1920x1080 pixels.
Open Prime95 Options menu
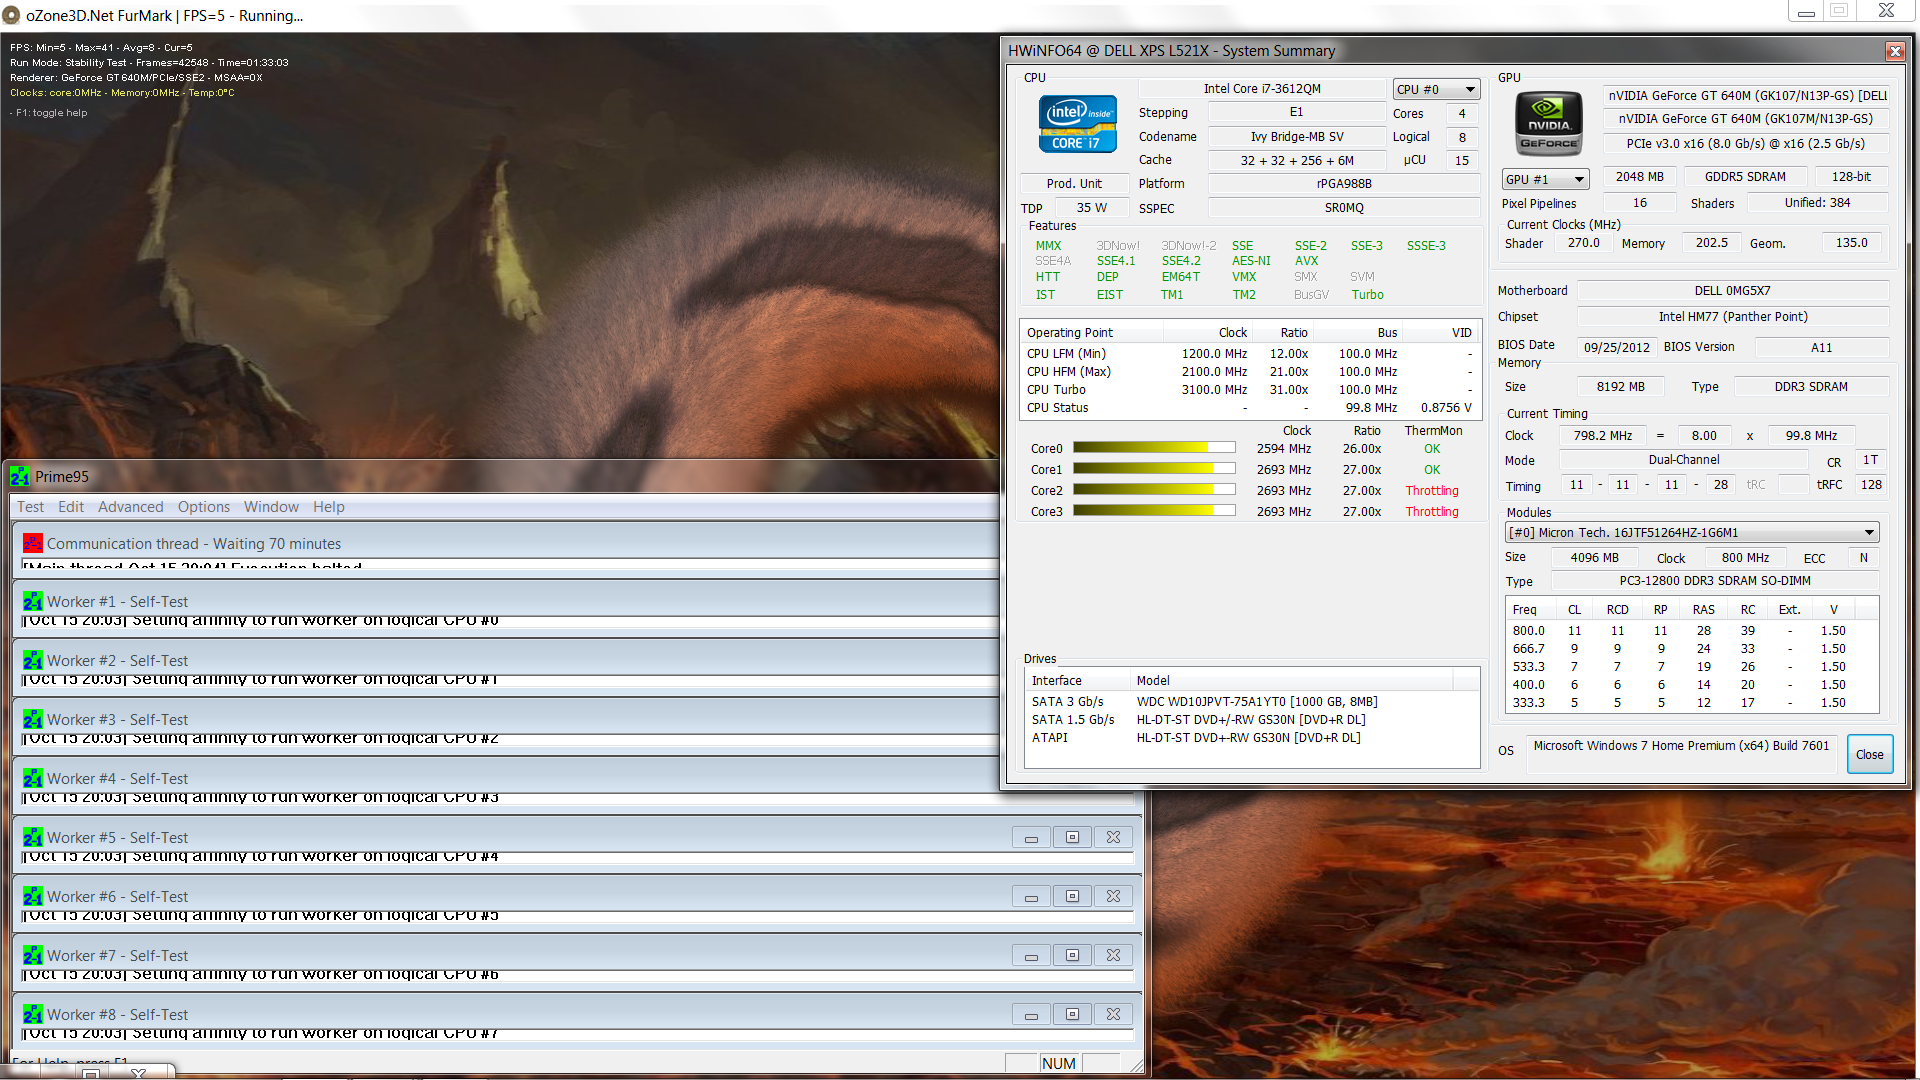tap(204, 507)
